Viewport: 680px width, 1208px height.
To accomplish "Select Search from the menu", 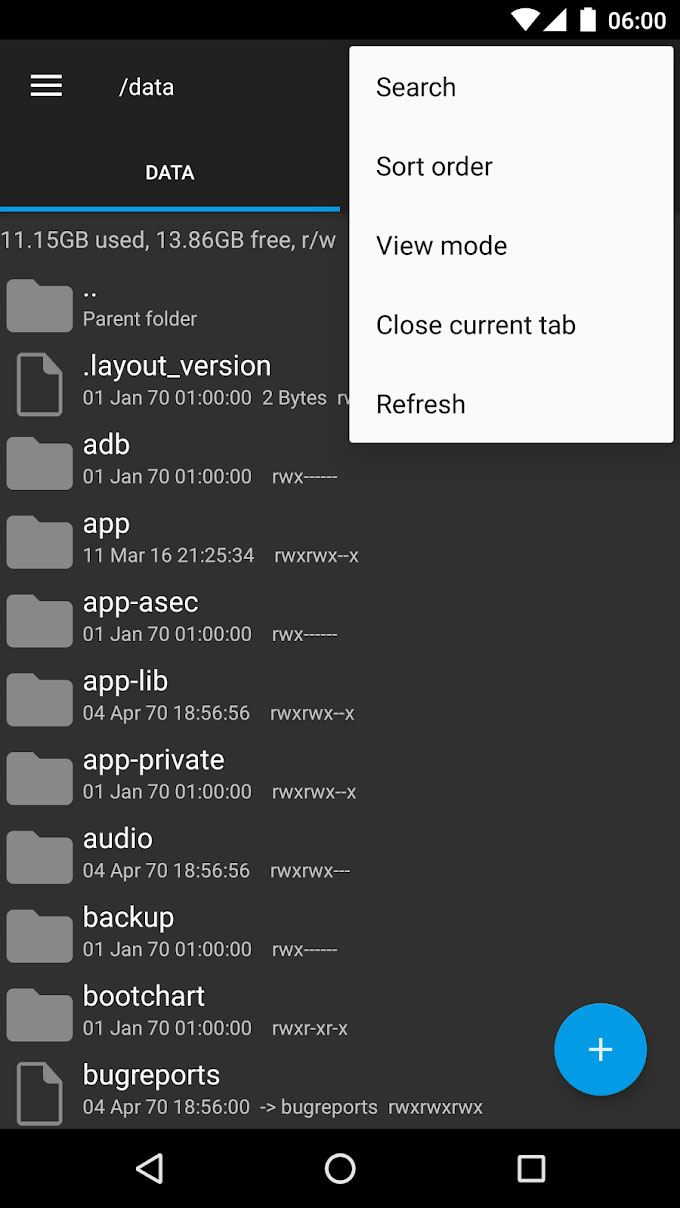I will pos(416,87).
